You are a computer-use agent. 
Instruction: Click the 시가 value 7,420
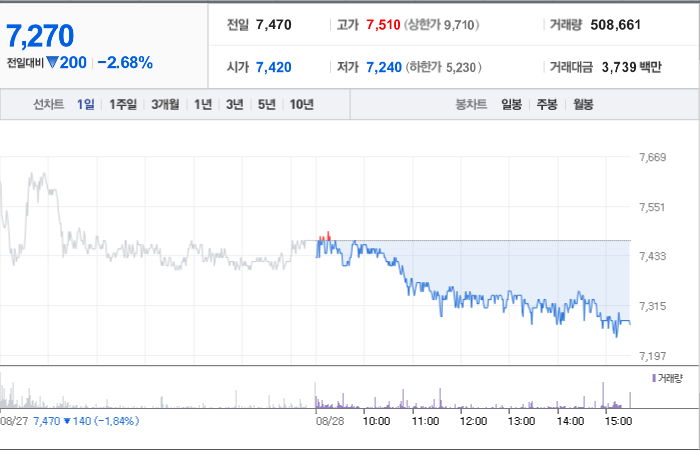pyautogui.click(x=274, y=67)
